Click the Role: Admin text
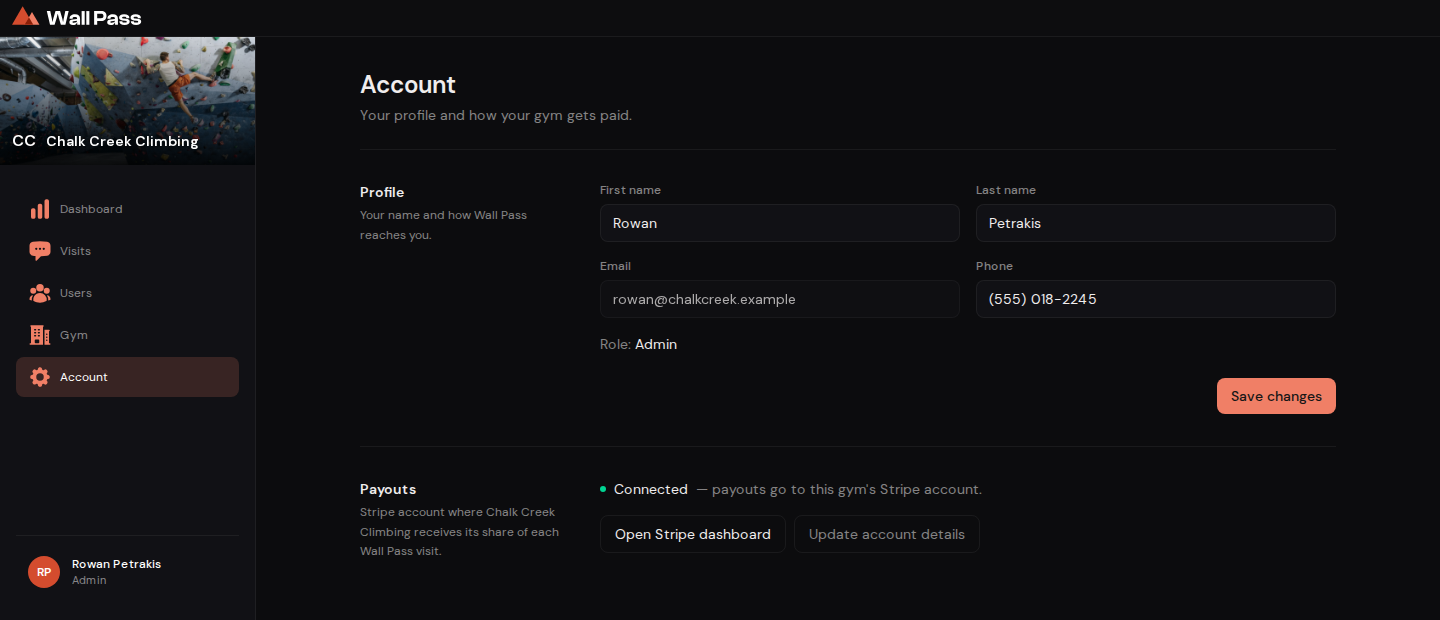The width and height of the screenshot is (1440, 620). (638, 344)
